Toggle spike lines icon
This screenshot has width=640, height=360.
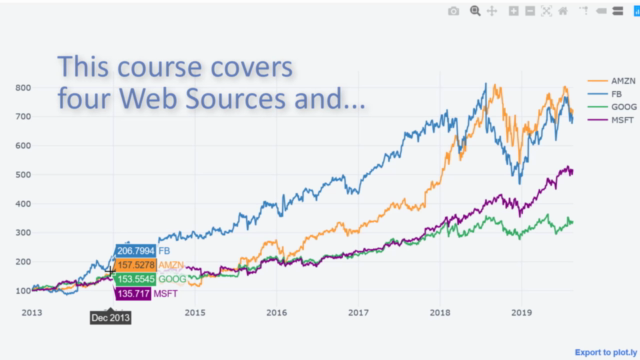click(x=584, y=11)
